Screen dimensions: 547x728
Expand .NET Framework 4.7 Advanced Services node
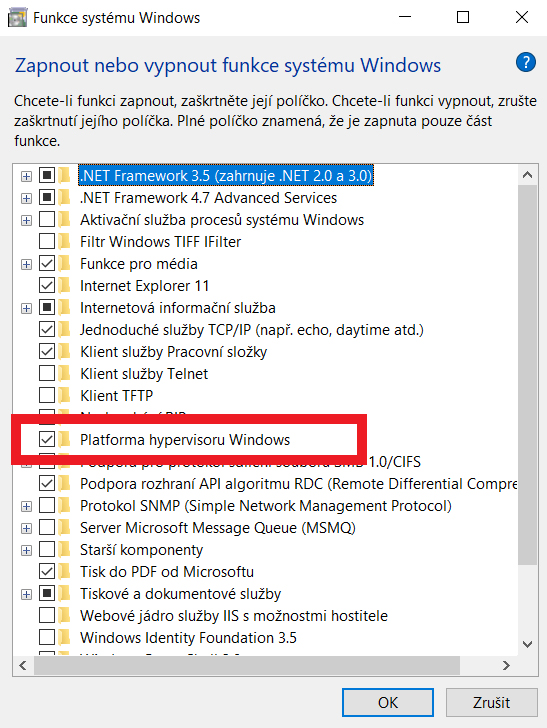click(x=26, y=198)
